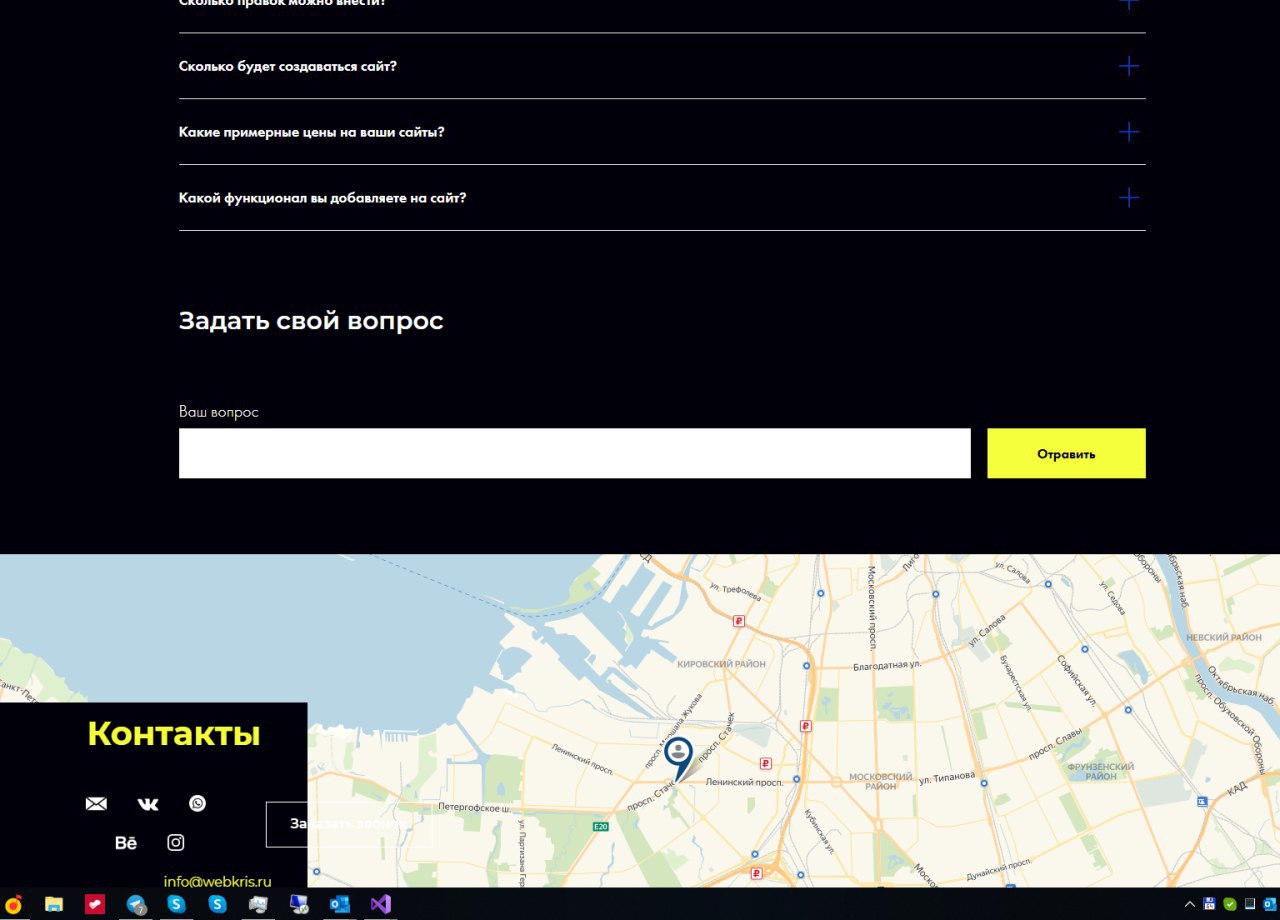The height and width of the screenshot is (920, 1280).
Task: Focus the "Ваш вопрос" input field
Action: tap(575, 453)
